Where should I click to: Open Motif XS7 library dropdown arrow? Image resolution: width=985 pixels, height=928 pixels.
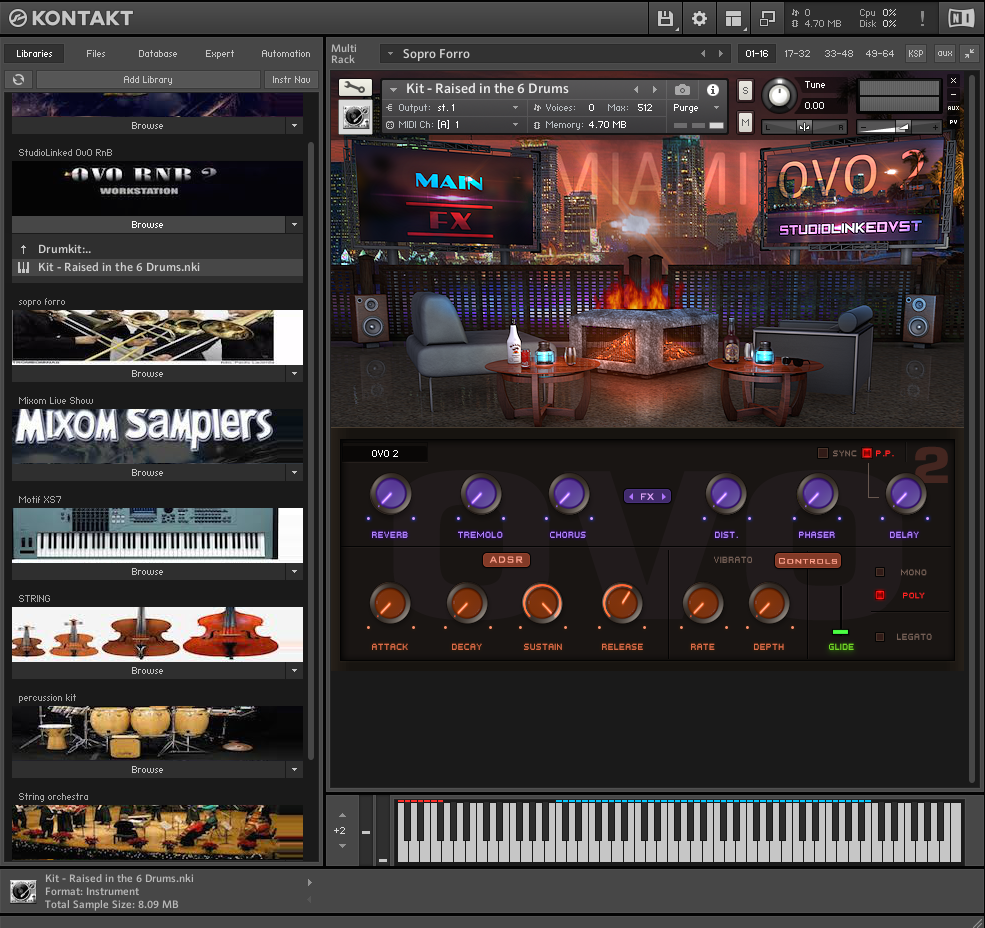pyautogui.click(x=295, y=572)
